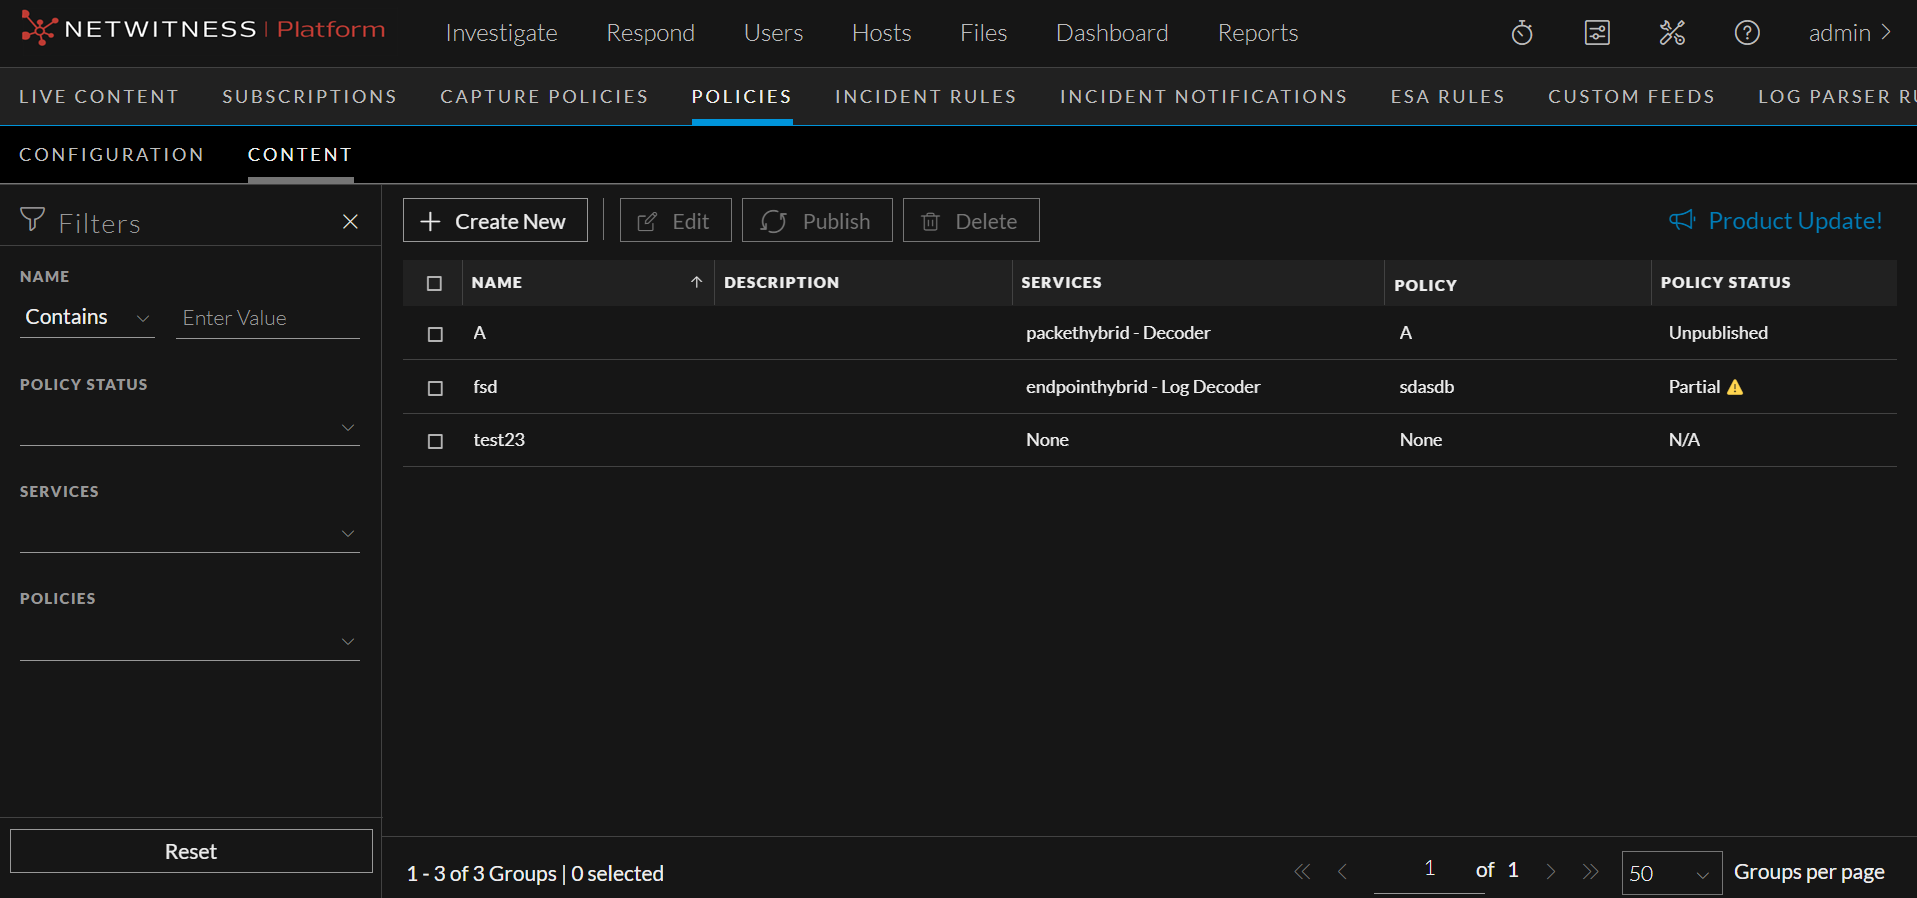Image resolution: width=1917 pixels, height=898 pixels.
Task: Sort by Name column arrow
Action: coord(696,283)
